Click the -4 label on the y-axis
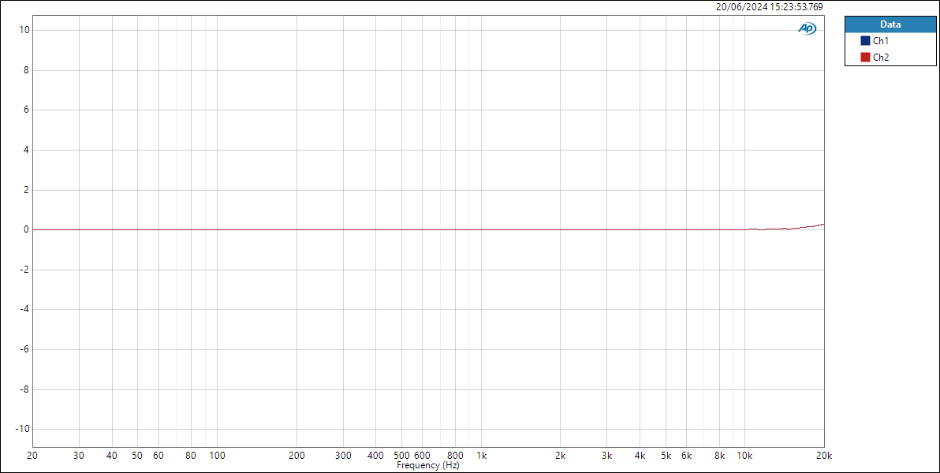Viewport: 940px width, 473px height. pos(22,310)
